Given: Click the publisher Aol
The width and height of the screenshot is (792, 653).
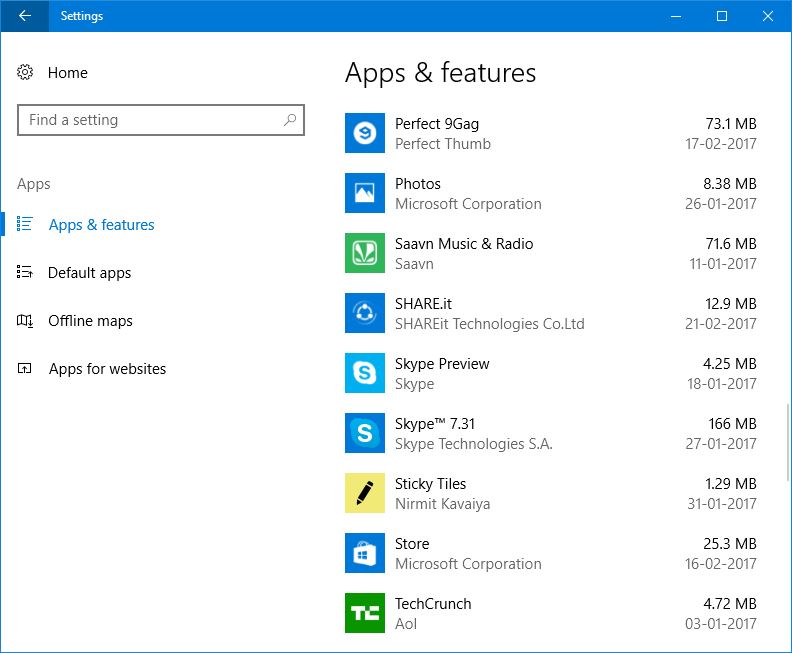Looking at the screenshot, I should coord(406,624).
